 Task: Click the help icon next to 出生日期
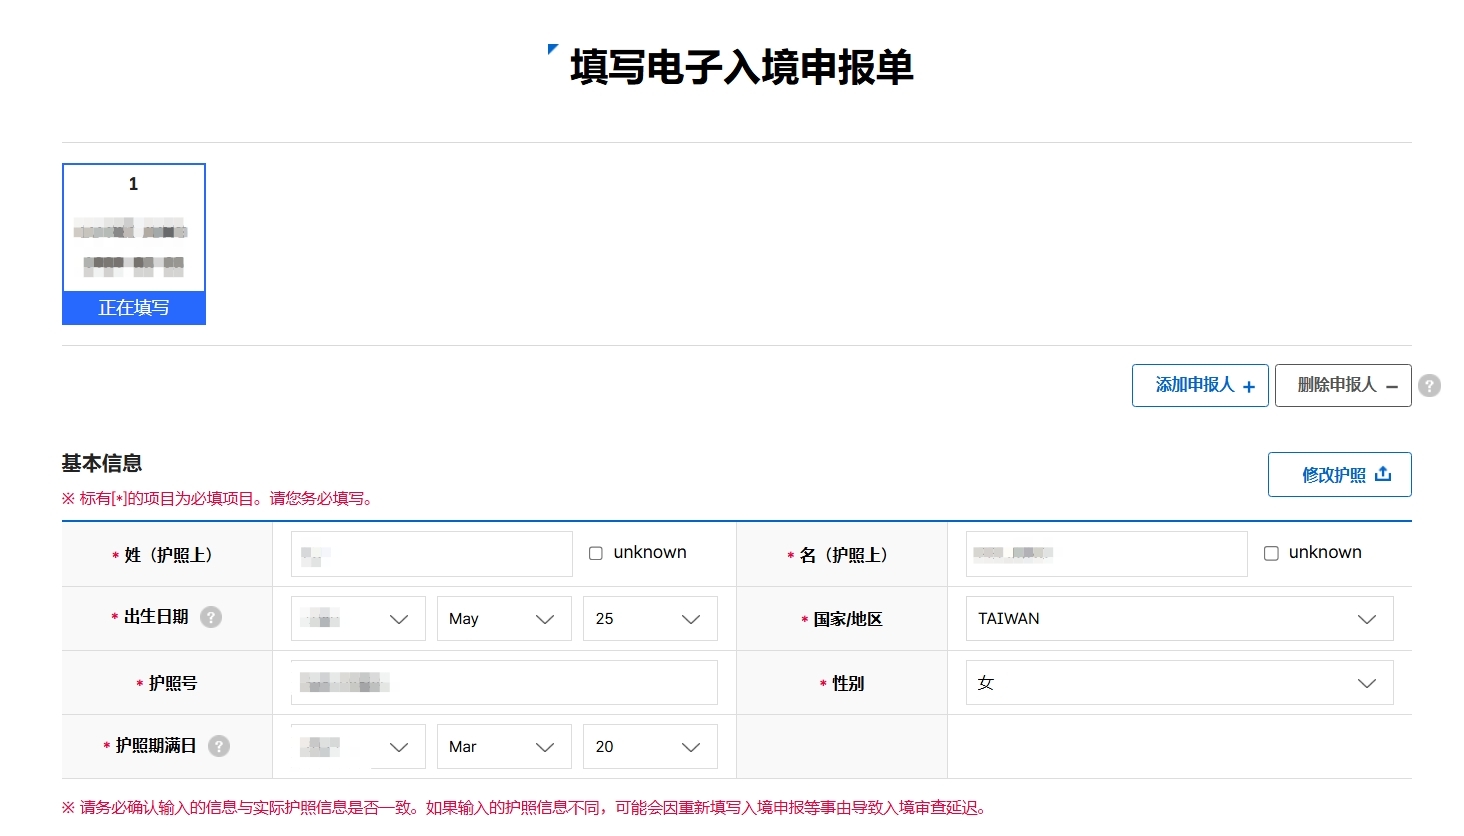pos(211,617)
